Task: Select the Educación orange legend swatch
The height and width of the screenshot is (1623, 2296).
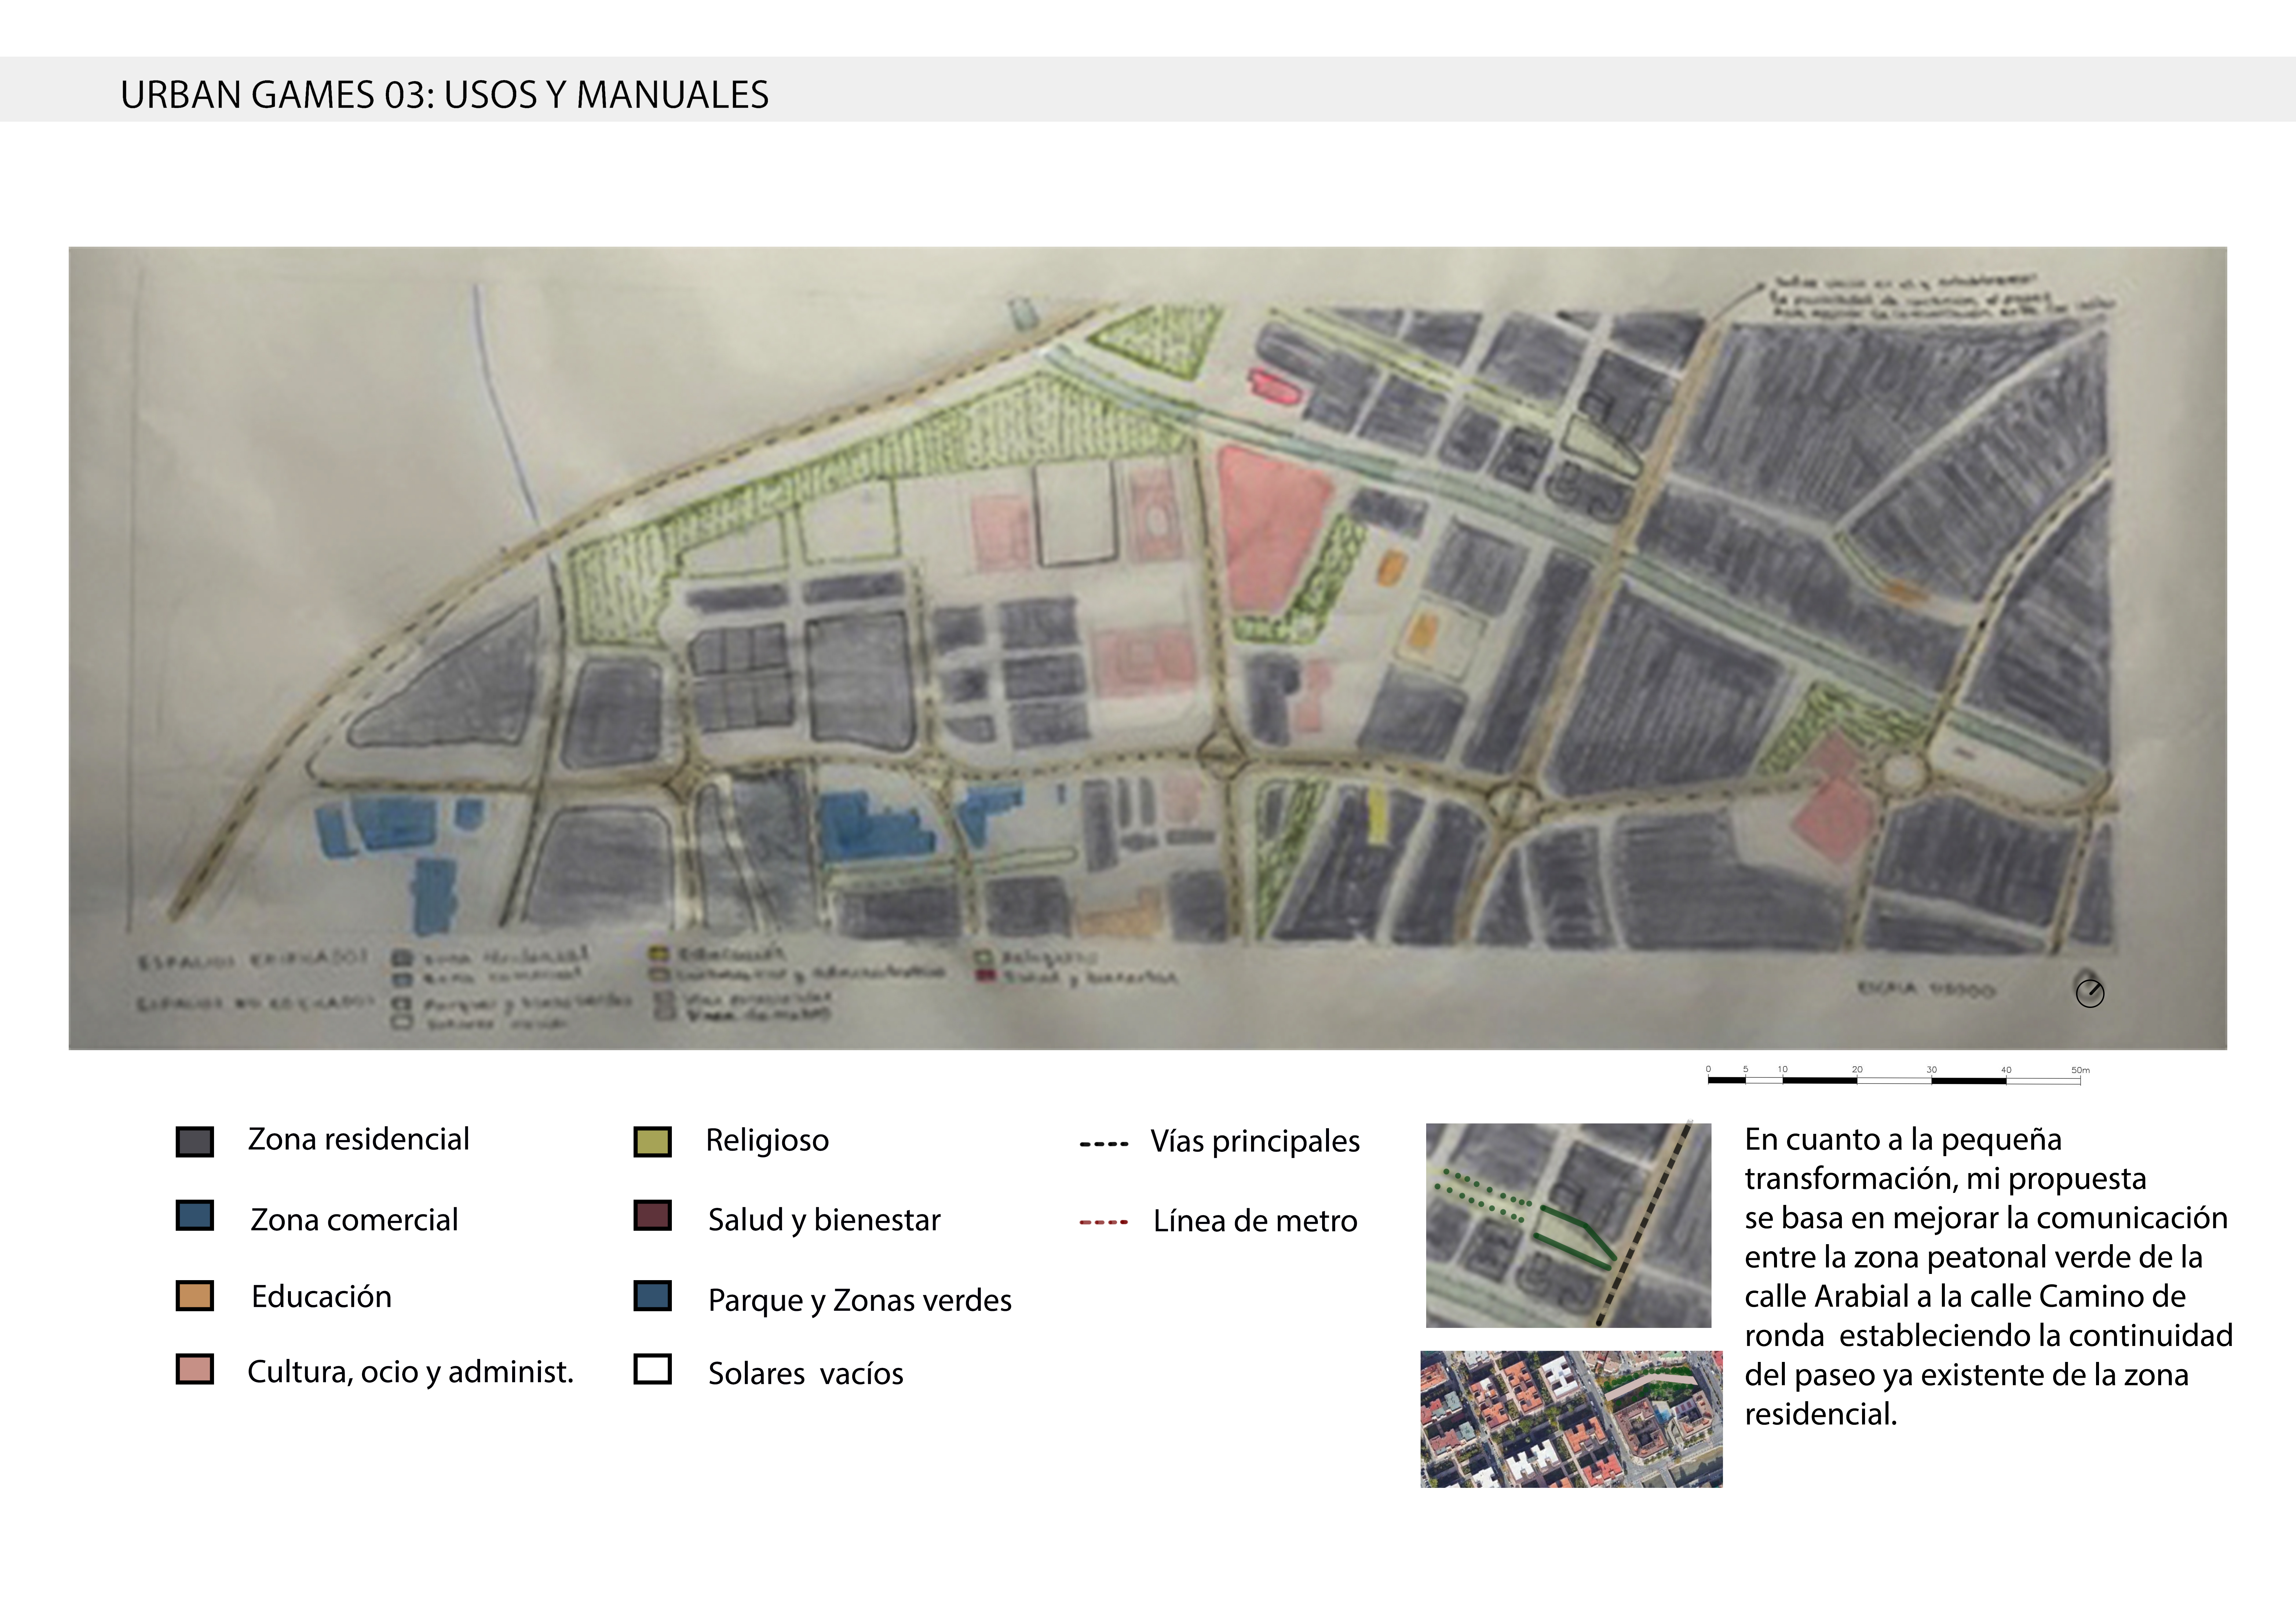Action: [x=195, y=1296]
